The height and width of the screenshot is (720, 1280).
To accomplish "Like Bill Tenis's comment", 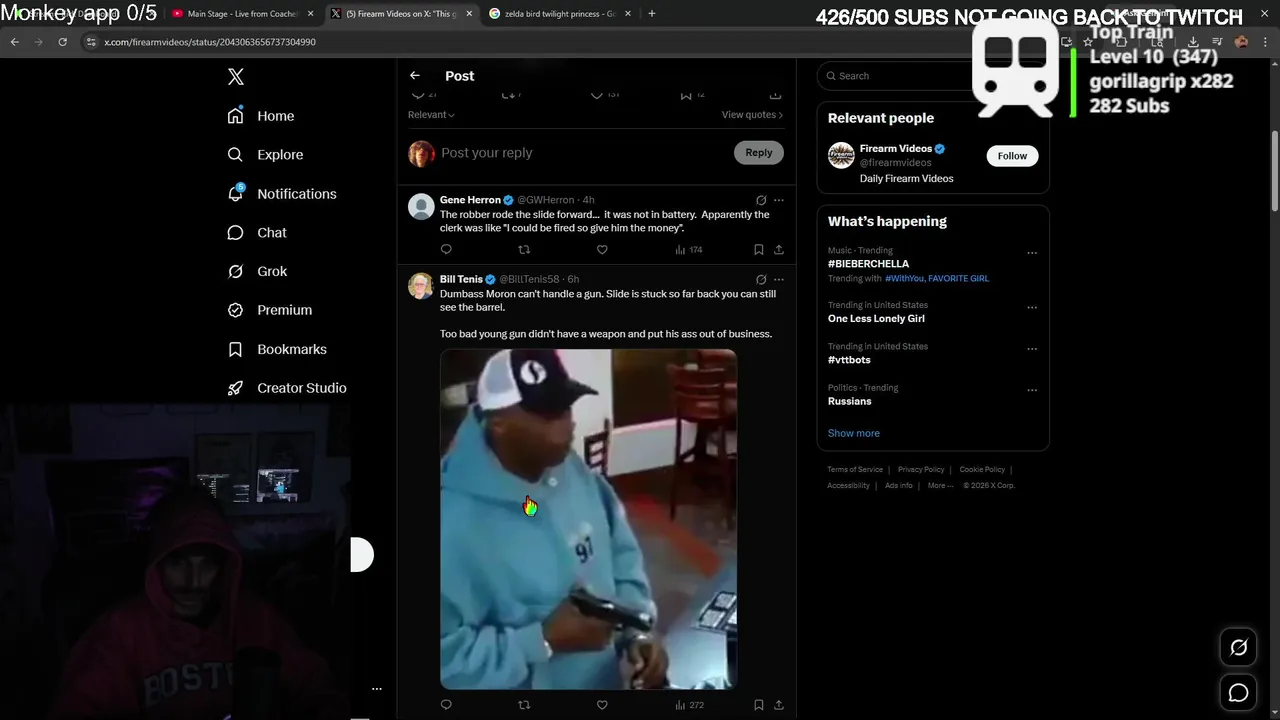I will [x=602, y=705].
